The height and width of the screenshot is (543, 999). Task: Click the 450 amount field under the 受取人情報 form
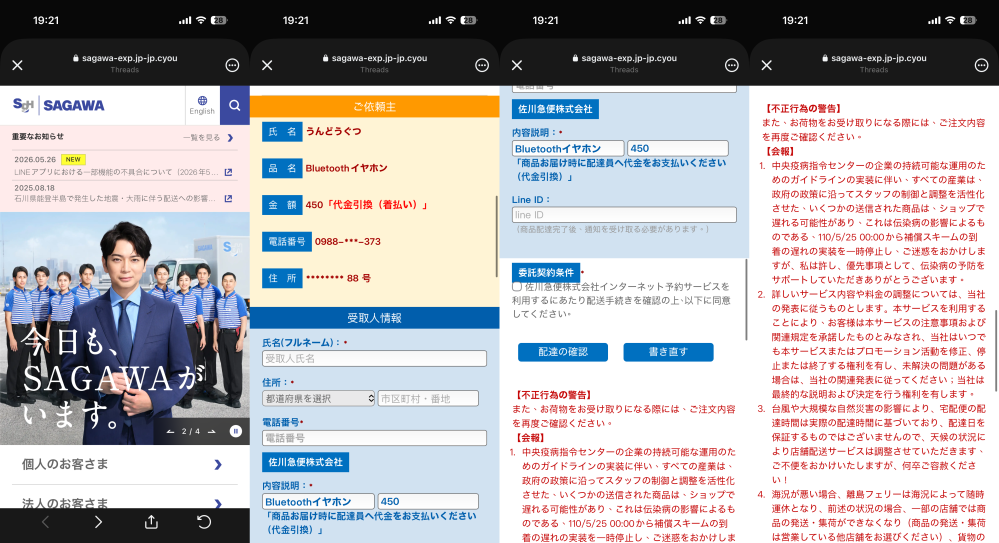(428, 502)
